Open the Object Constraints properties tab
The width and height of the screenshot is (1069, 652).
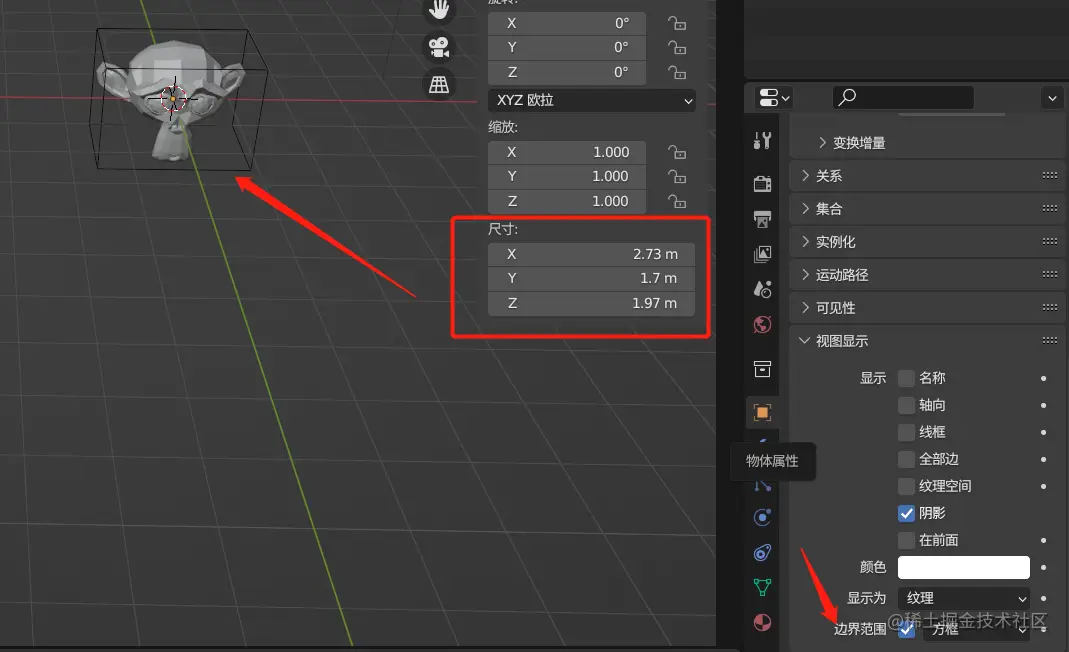(x=762, y=552)
